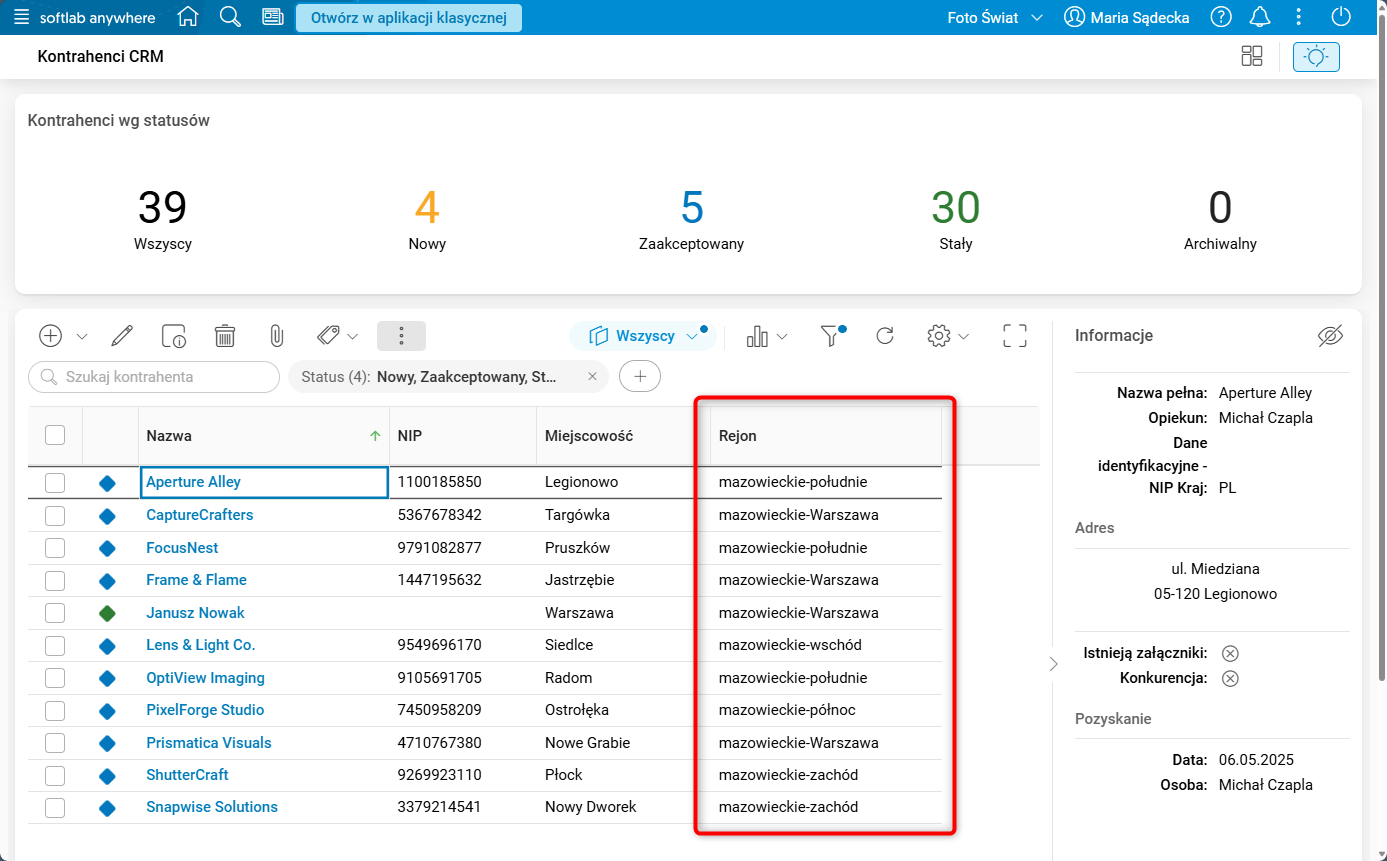
Task: Expand the tags dropdown arrow
Action: (x=352, y=337)
